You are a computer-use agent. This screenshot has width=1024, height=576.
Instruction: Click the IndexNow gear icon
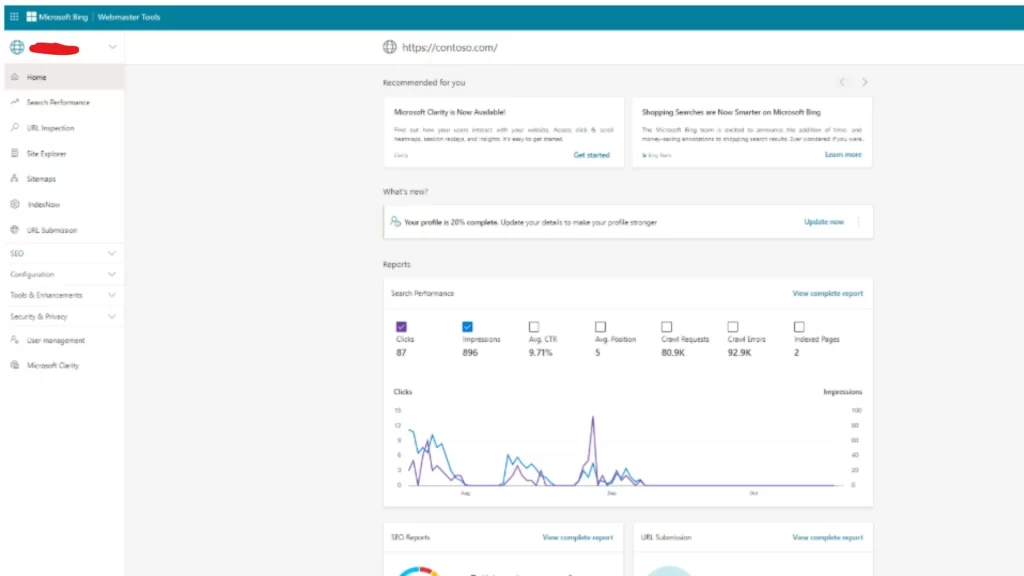[14, 204]
